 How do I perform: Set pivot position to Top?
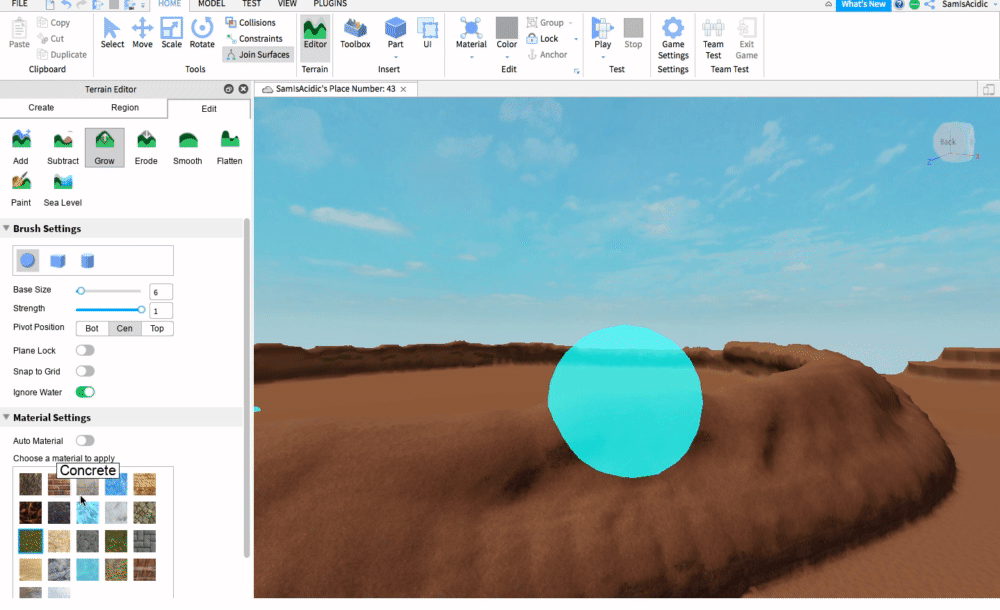point(157,329)
